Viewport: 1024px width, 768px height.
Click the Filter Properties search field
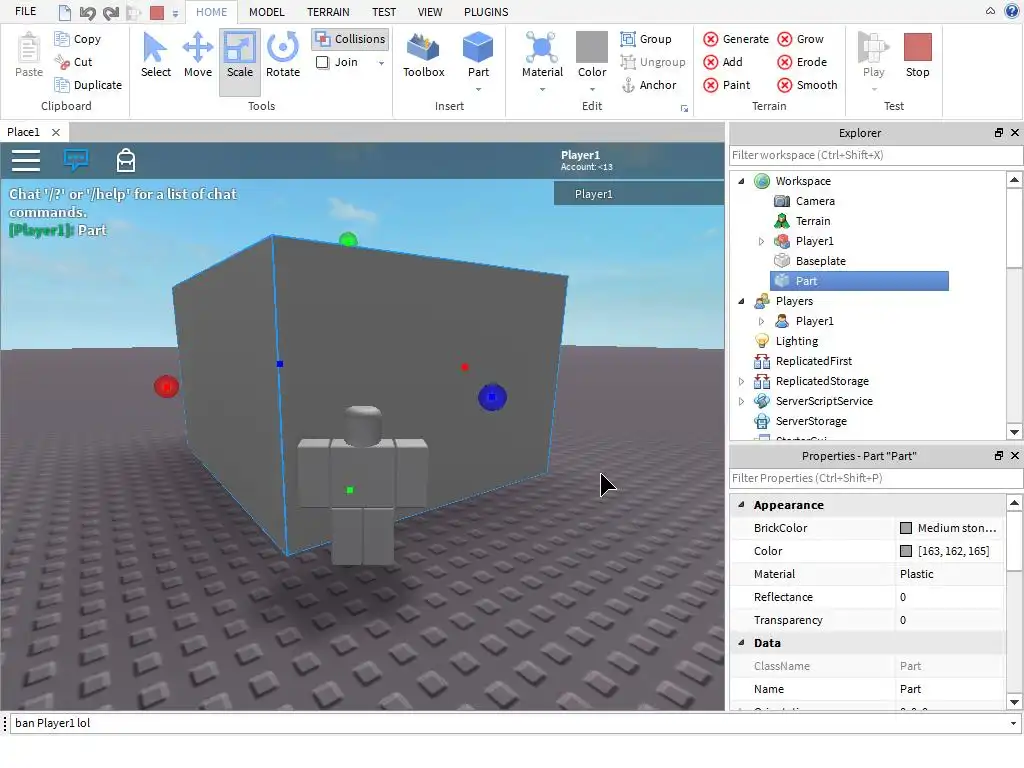(875, 478)
